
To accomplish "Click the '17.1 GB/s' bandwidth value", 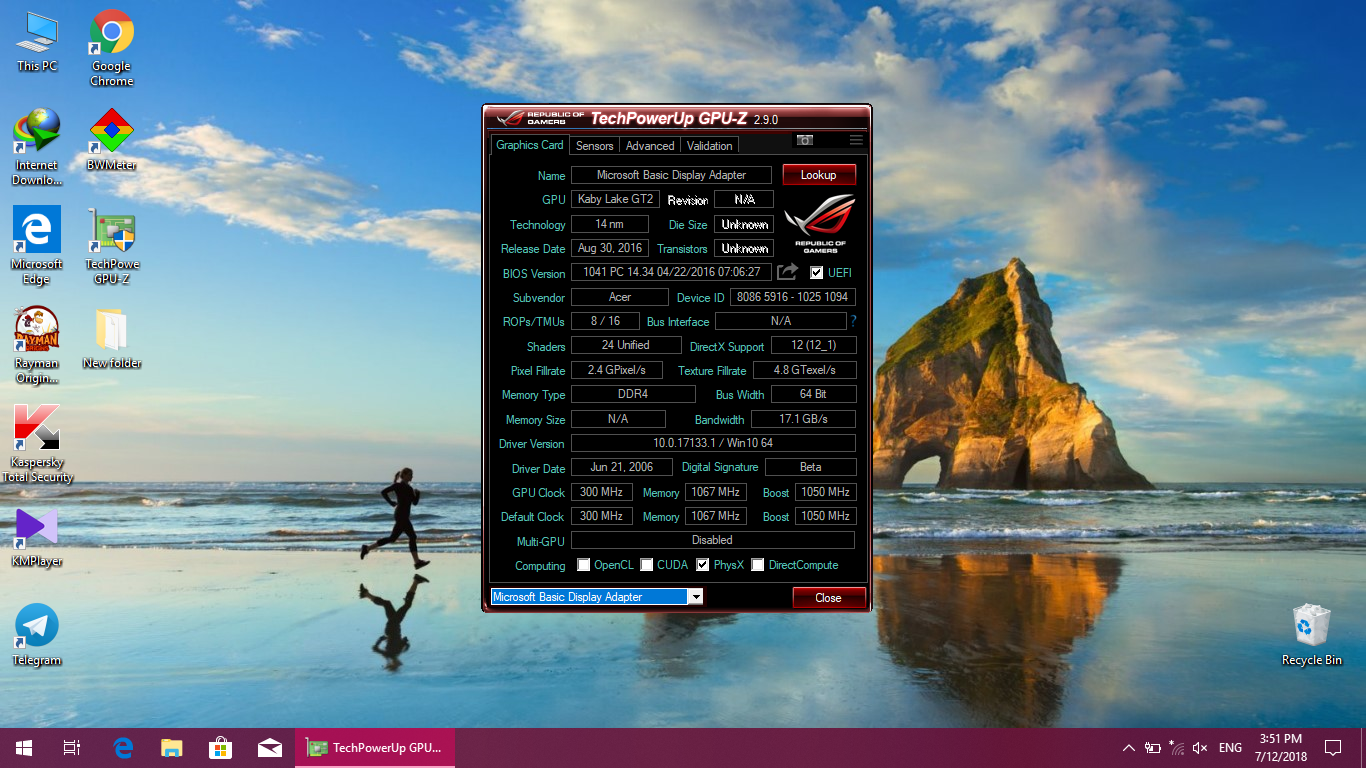I will [x=804, y=419].
